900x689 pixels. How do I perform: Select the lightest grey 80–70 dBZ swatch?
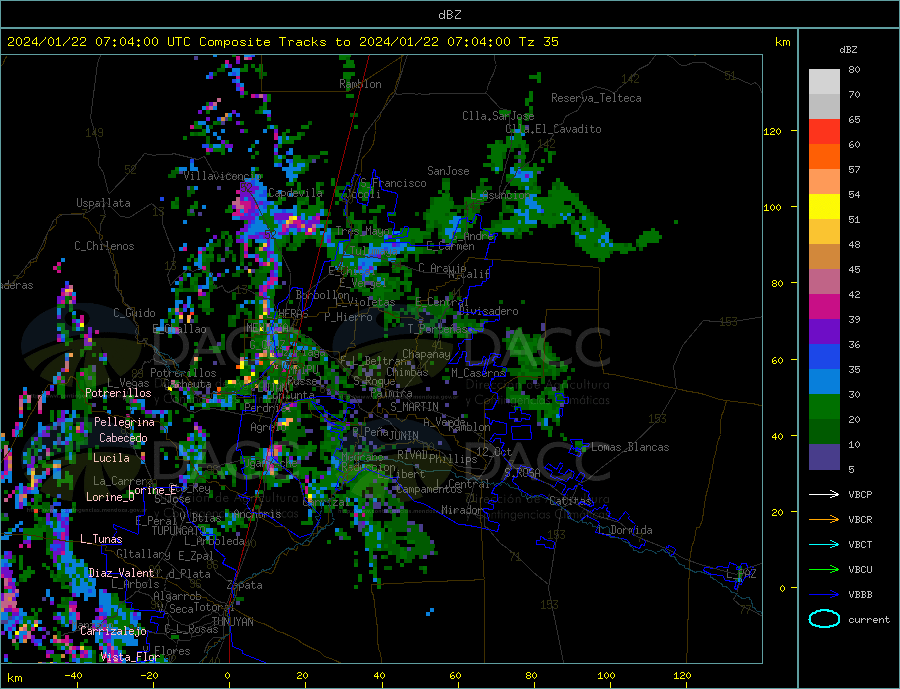[x=824, y=82]
